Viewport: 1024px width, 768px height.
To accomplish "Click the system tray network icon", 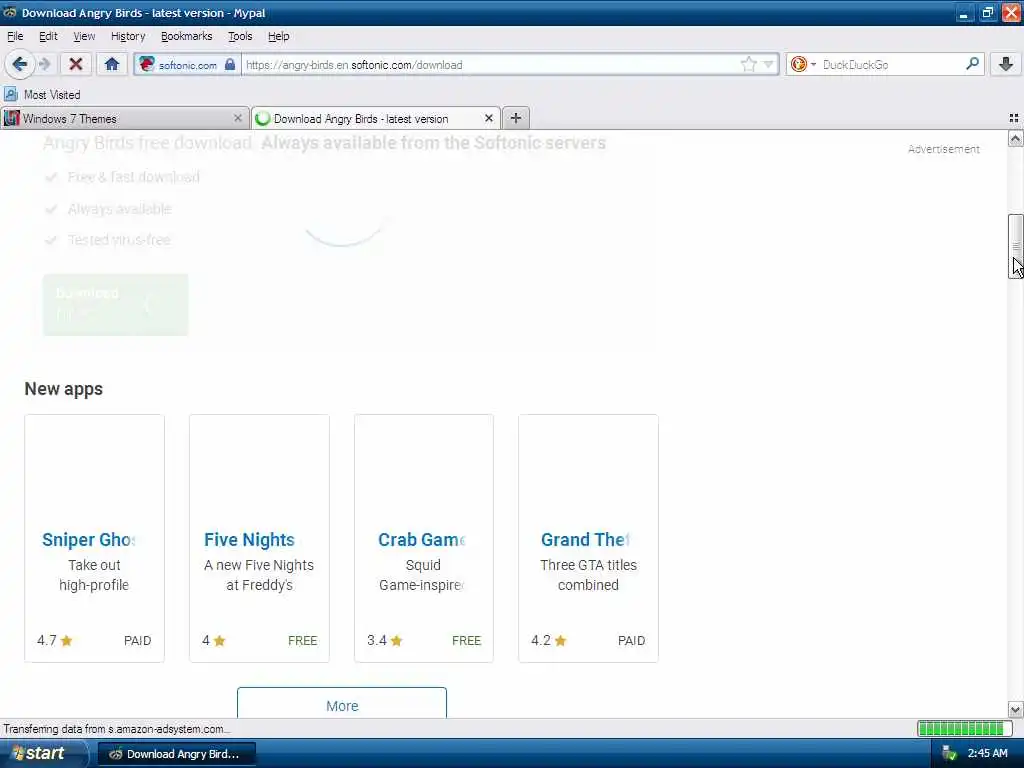I will 949,754.
